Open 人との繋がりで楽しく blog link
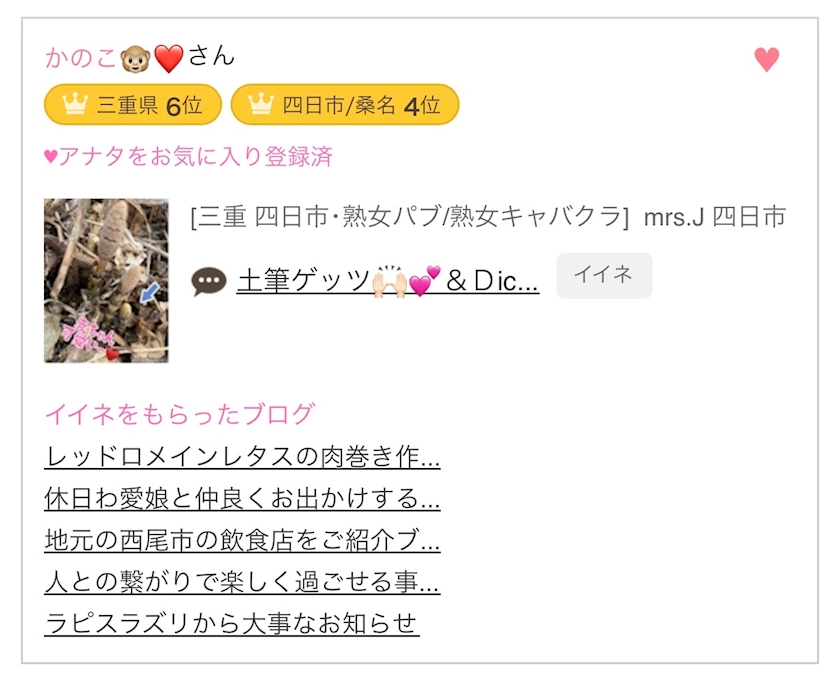 (242, 582)
